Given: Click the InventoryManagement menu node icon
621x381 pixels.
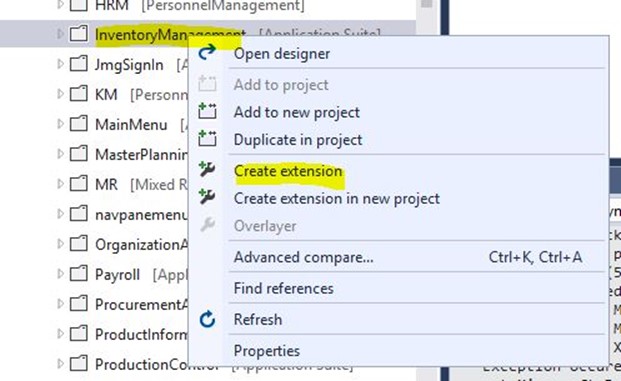Looking at the screenshot, I should pos(78,34).
